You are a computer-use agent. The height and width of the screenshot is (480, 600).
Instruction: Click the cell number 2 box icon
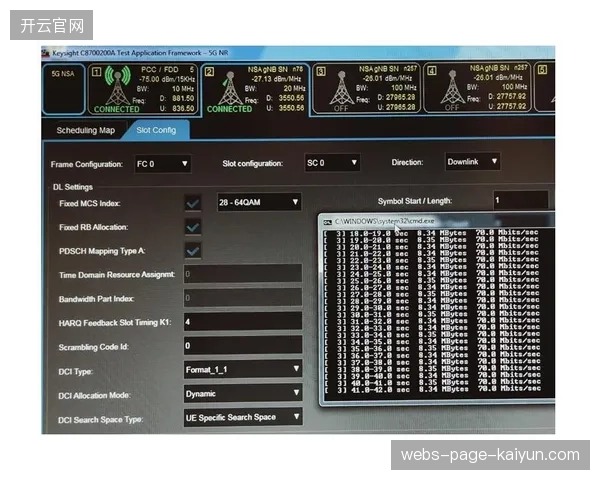click(x=209, y=72)
